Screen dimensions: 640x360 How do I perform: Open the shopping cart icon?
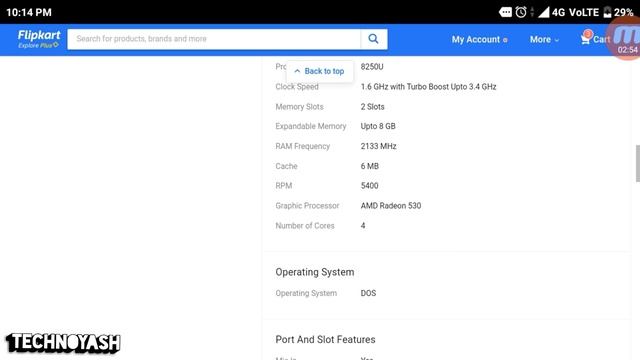coord(586,38)
